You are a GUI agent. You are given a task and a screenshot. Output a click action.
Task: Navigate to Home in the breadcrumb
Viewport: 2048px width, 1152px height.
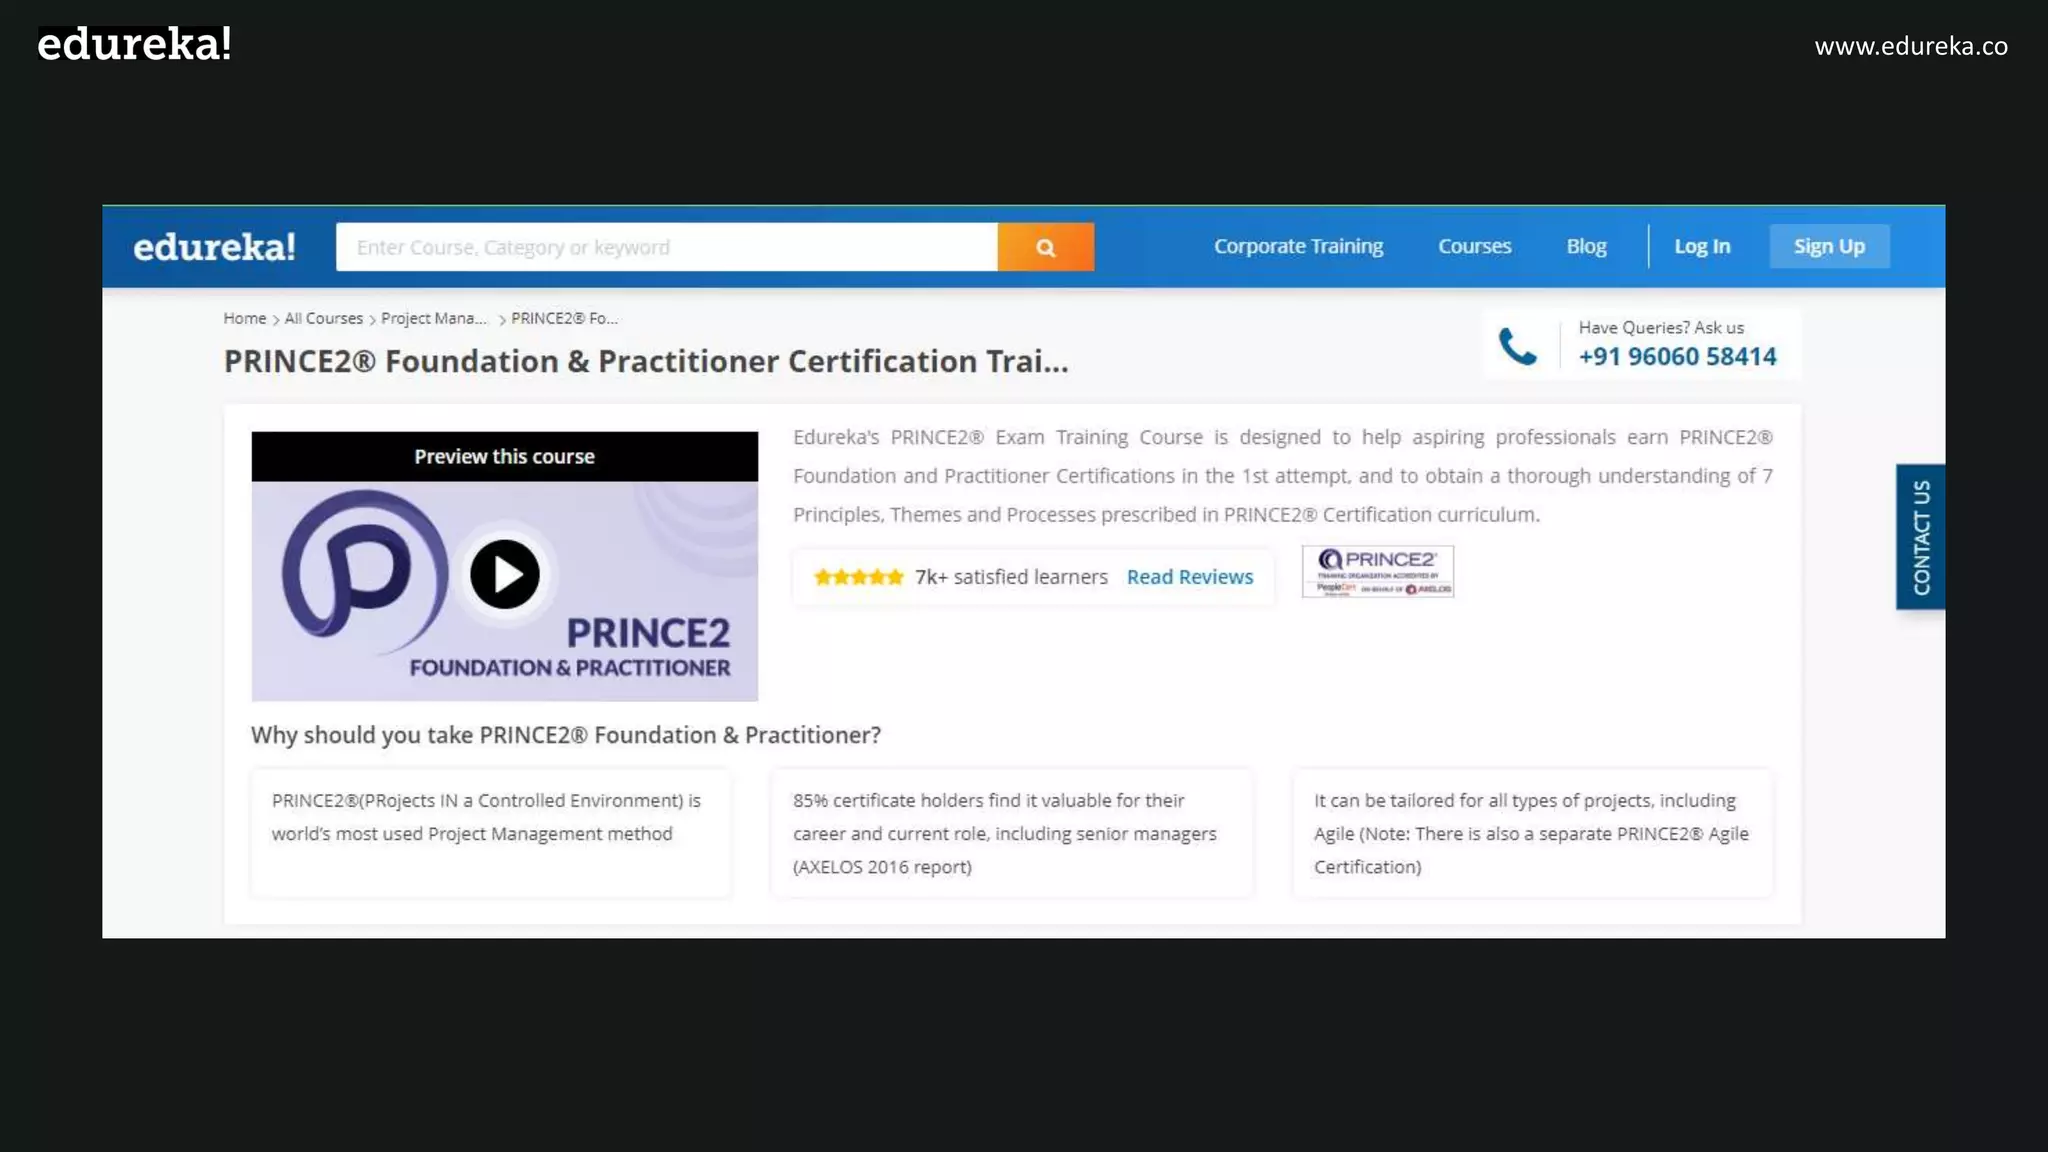(x=244, y=318)
